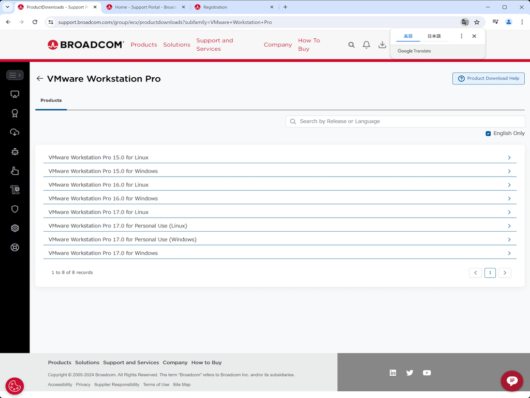
Task: Click the cookie settings icon
Action: click(x=15, y=386)
